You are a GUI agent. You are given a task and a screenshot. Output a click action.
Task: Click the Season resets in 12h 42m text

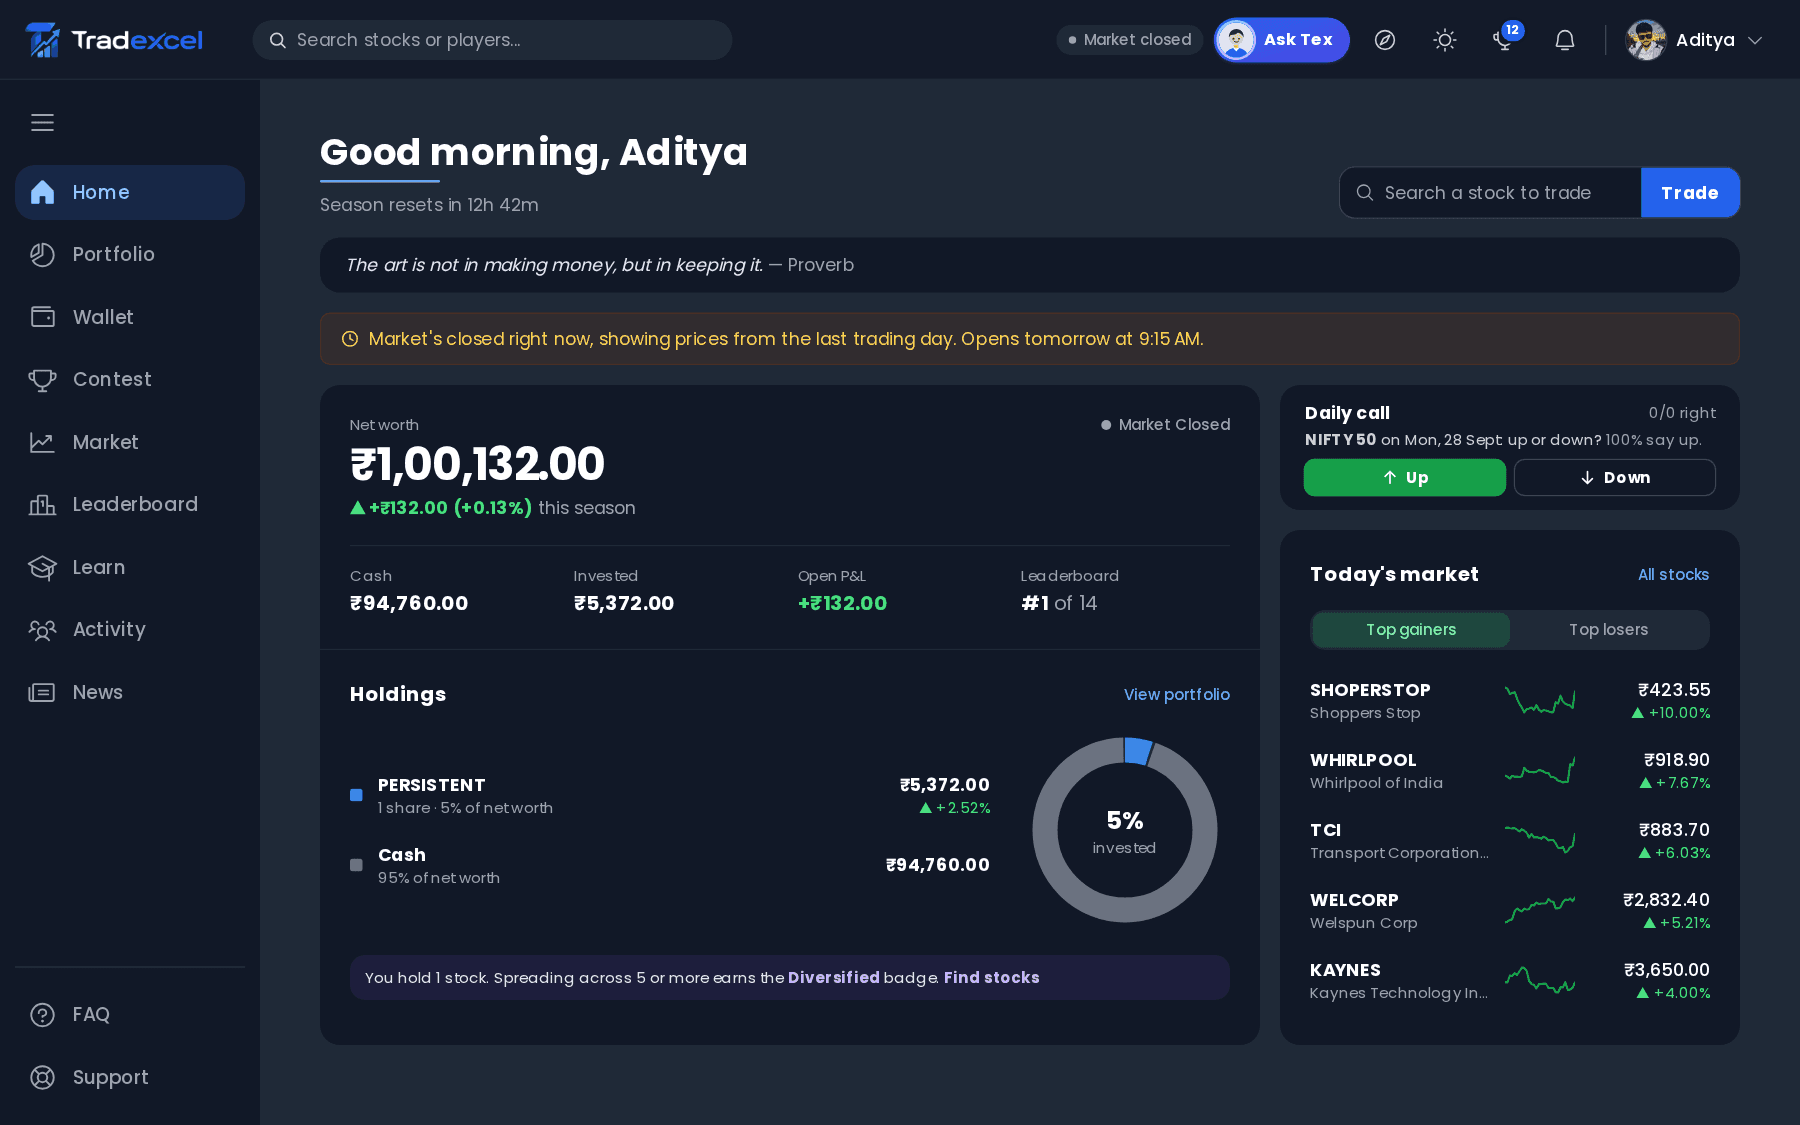click(x=429, y=205)
